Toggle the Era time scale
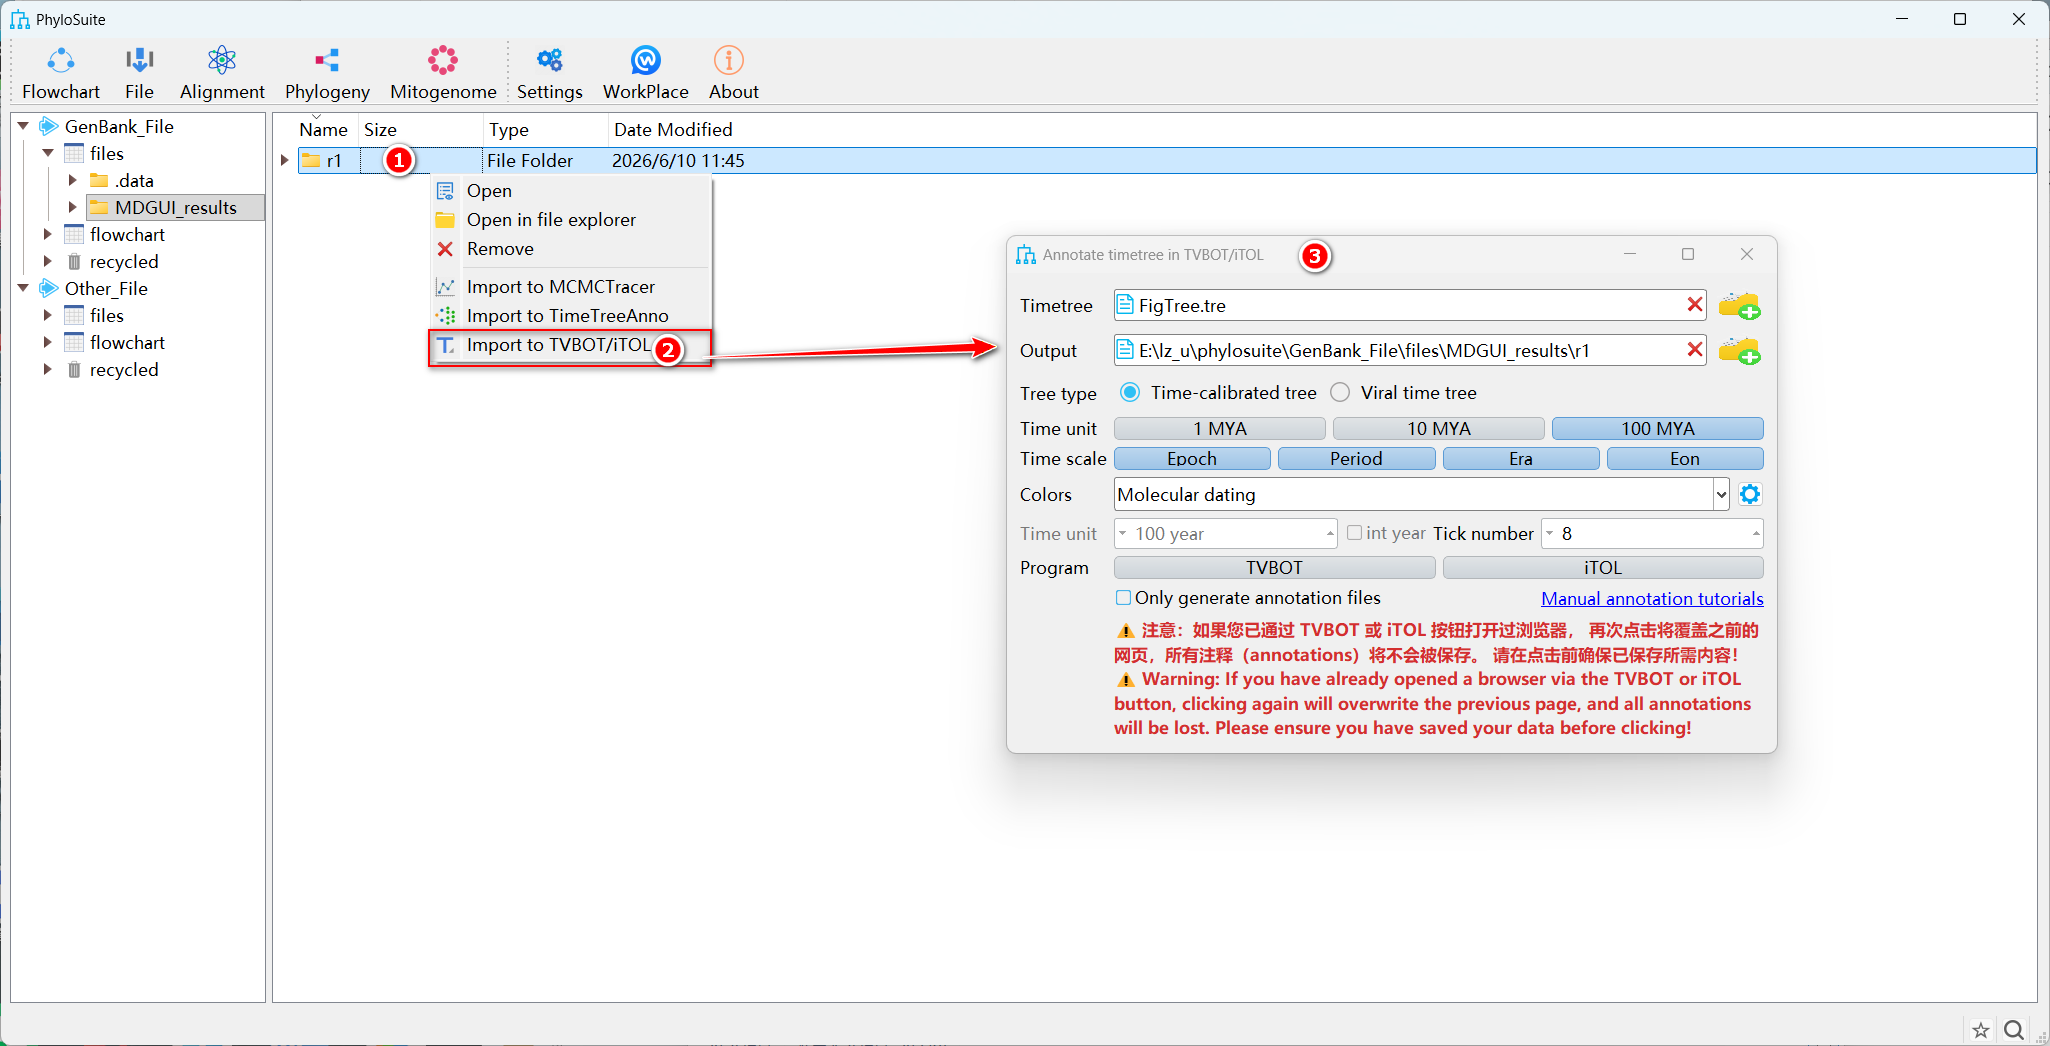This screenshot has height=1046, width=2050. click(x=1521, y=459)
